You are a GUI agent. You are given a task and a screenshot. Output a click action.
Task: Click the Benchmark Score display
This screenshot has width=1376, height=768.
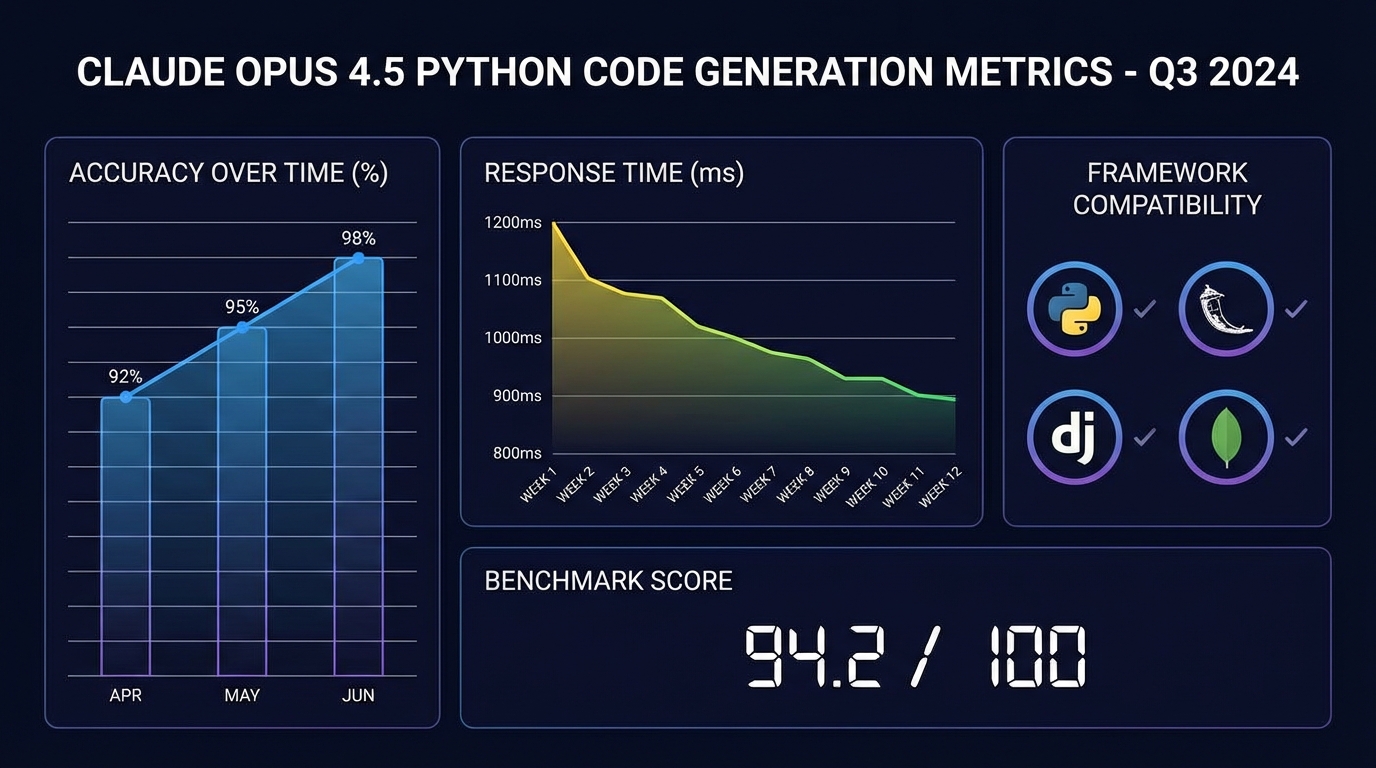tap(917, 655)
